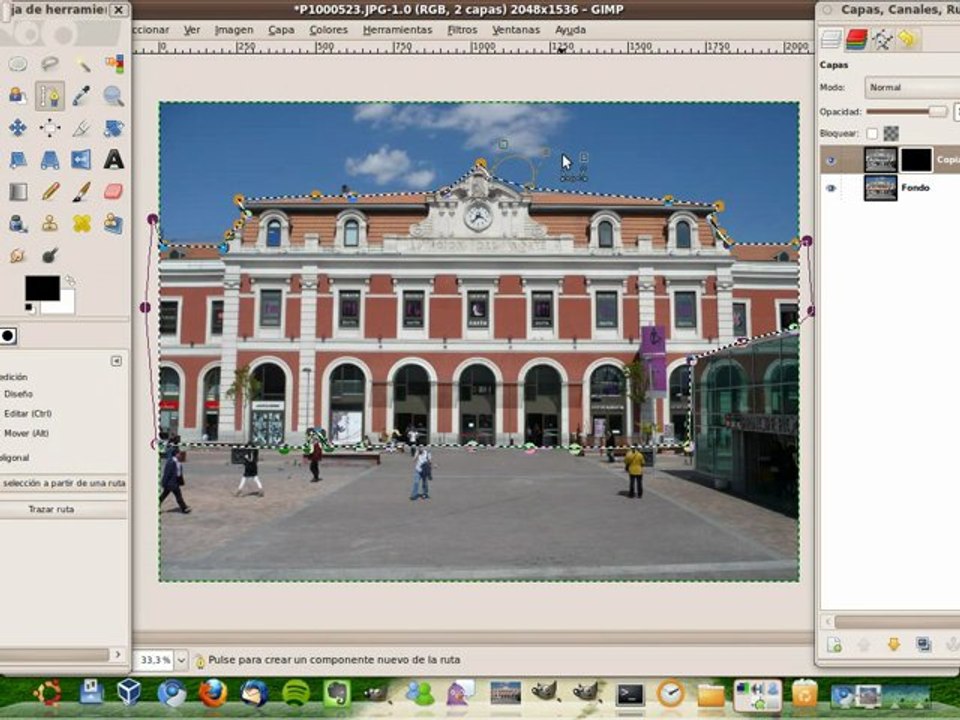Select the Ellipse Select tool

click(x=18, y=64)
